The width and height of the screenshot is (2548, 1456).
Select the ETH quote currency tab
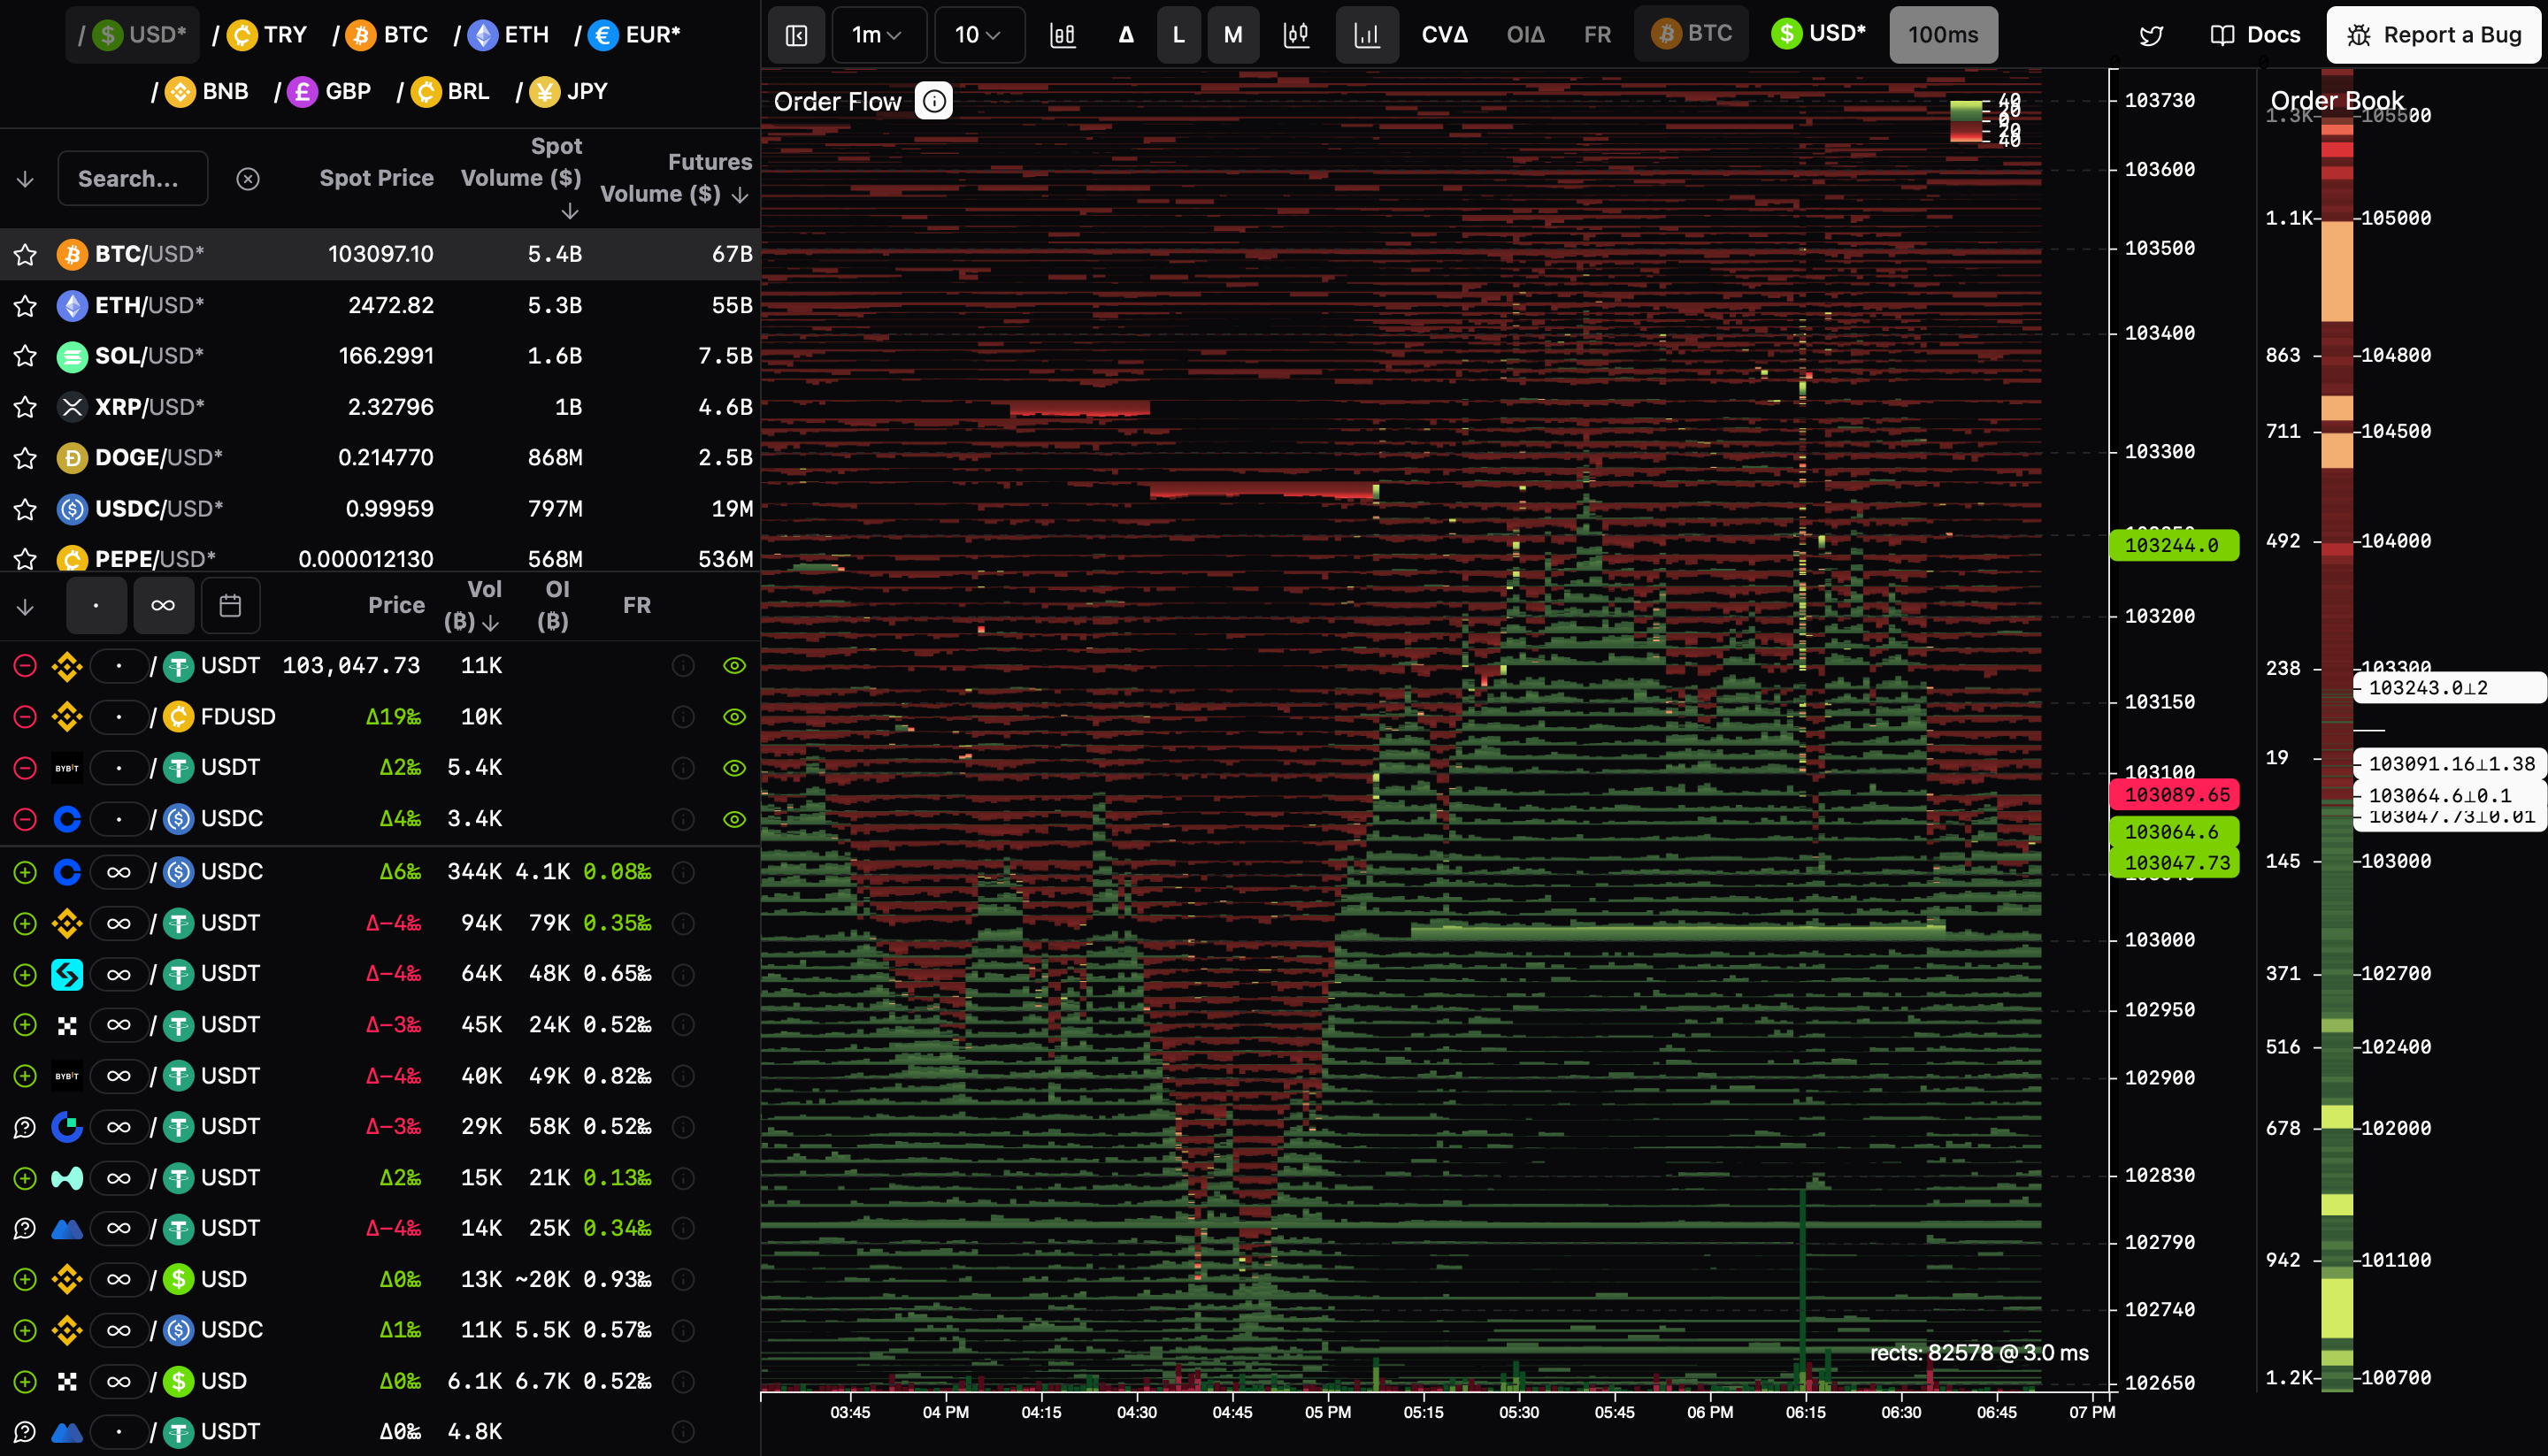click(502, 35)
